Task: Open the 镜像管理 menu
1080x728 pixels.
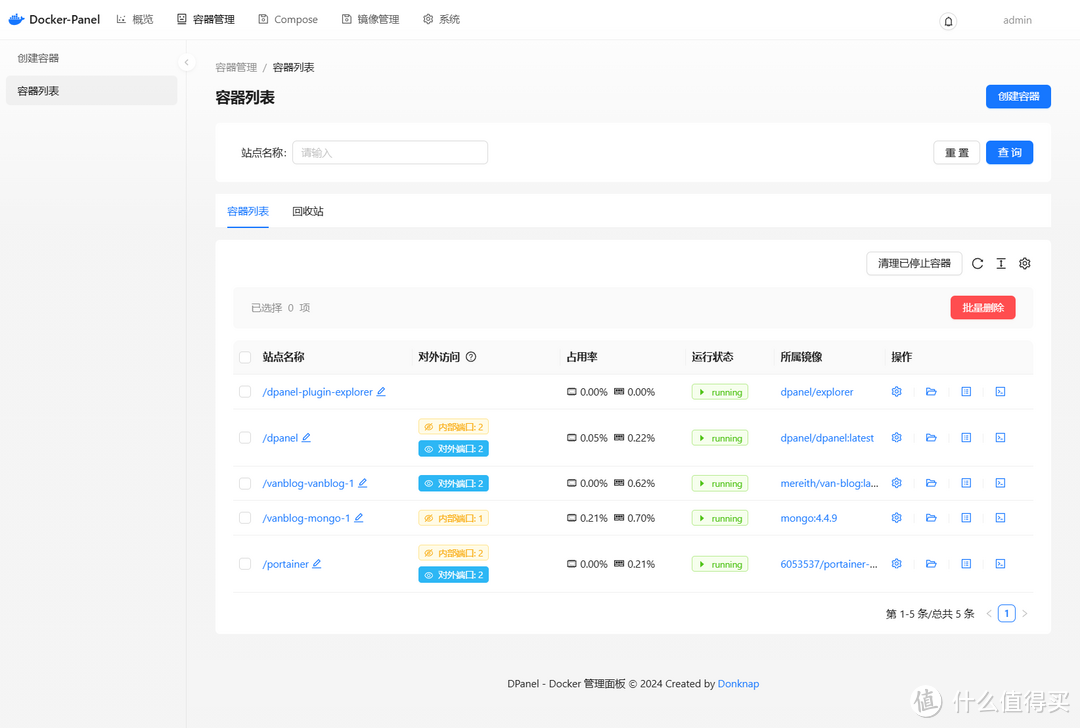Action: click(x=370, y=18)
